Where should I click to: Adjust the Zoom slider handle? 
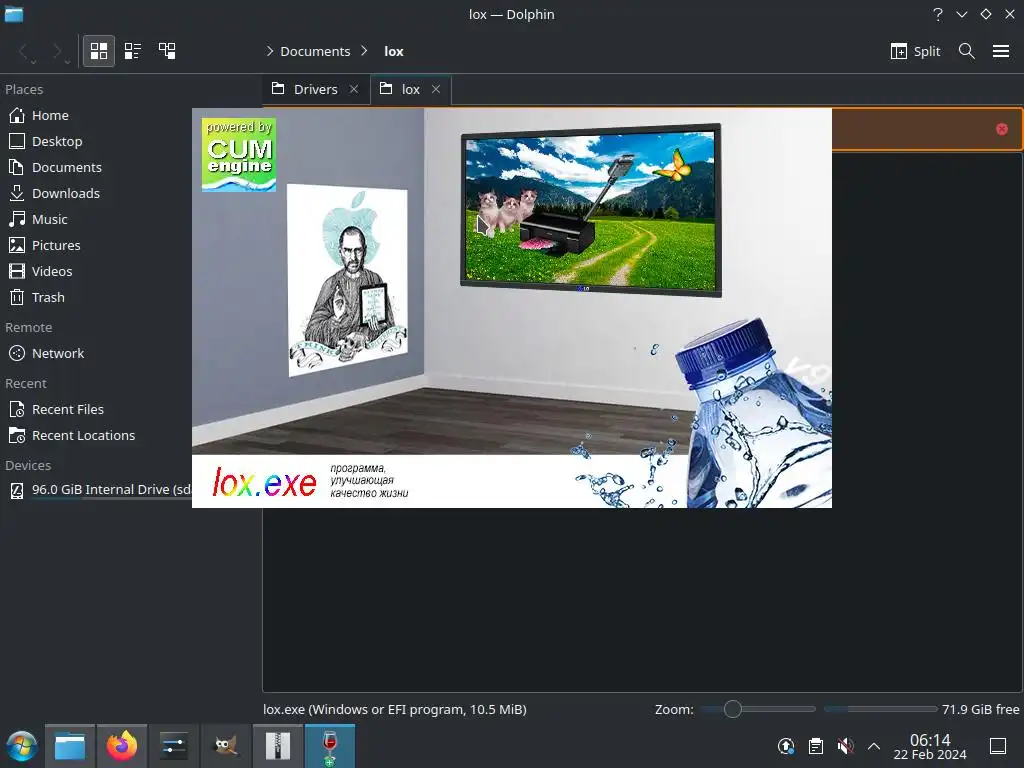(x=733, y=709)
